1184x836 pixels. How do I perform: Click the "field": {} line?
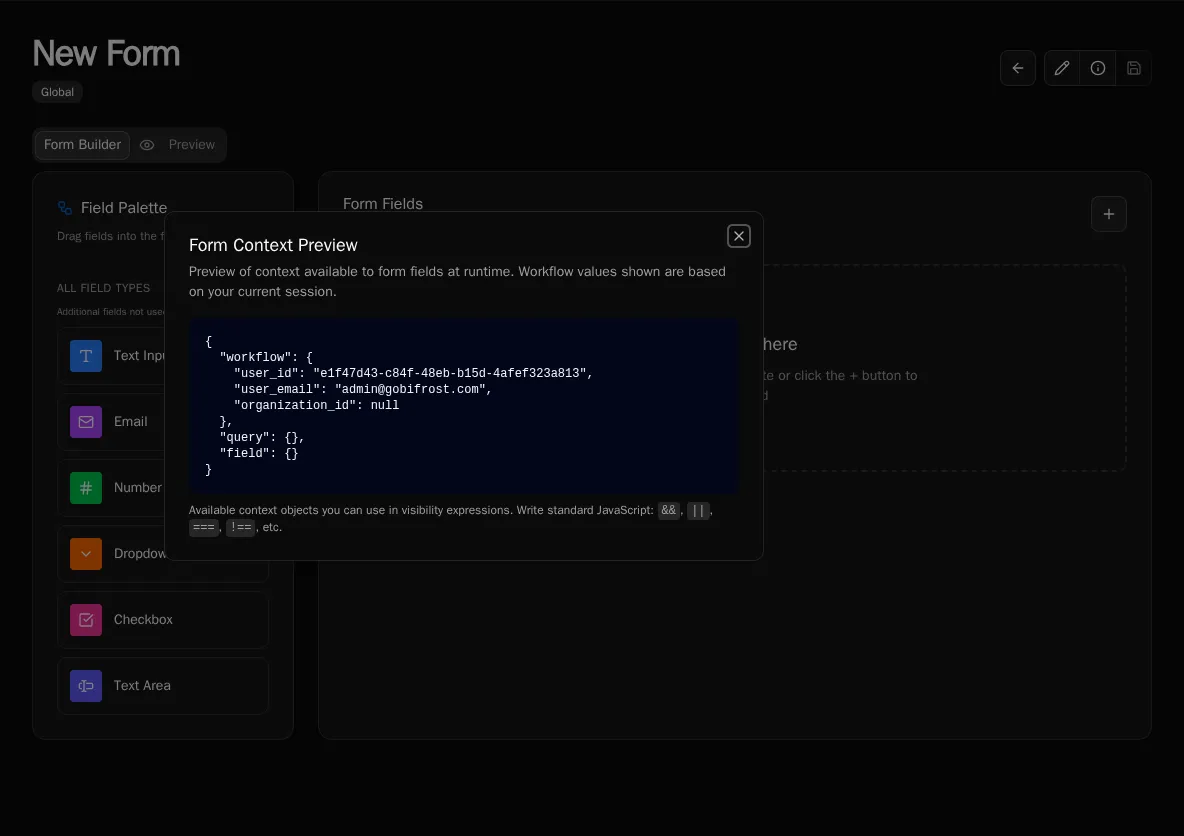[x=259, y=453]
